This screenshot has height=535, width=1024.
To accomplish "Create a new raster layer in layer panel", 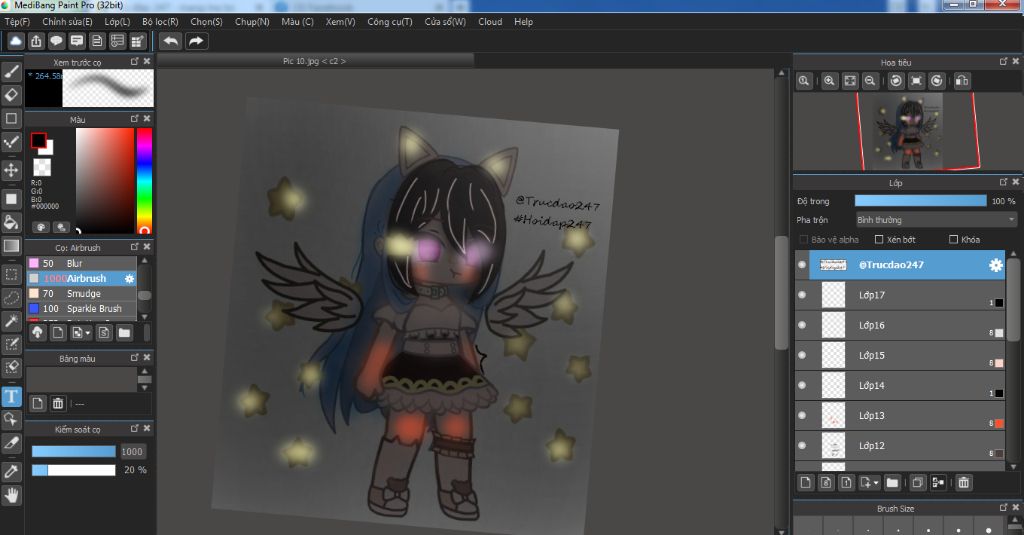I will (x=805, y=483).
